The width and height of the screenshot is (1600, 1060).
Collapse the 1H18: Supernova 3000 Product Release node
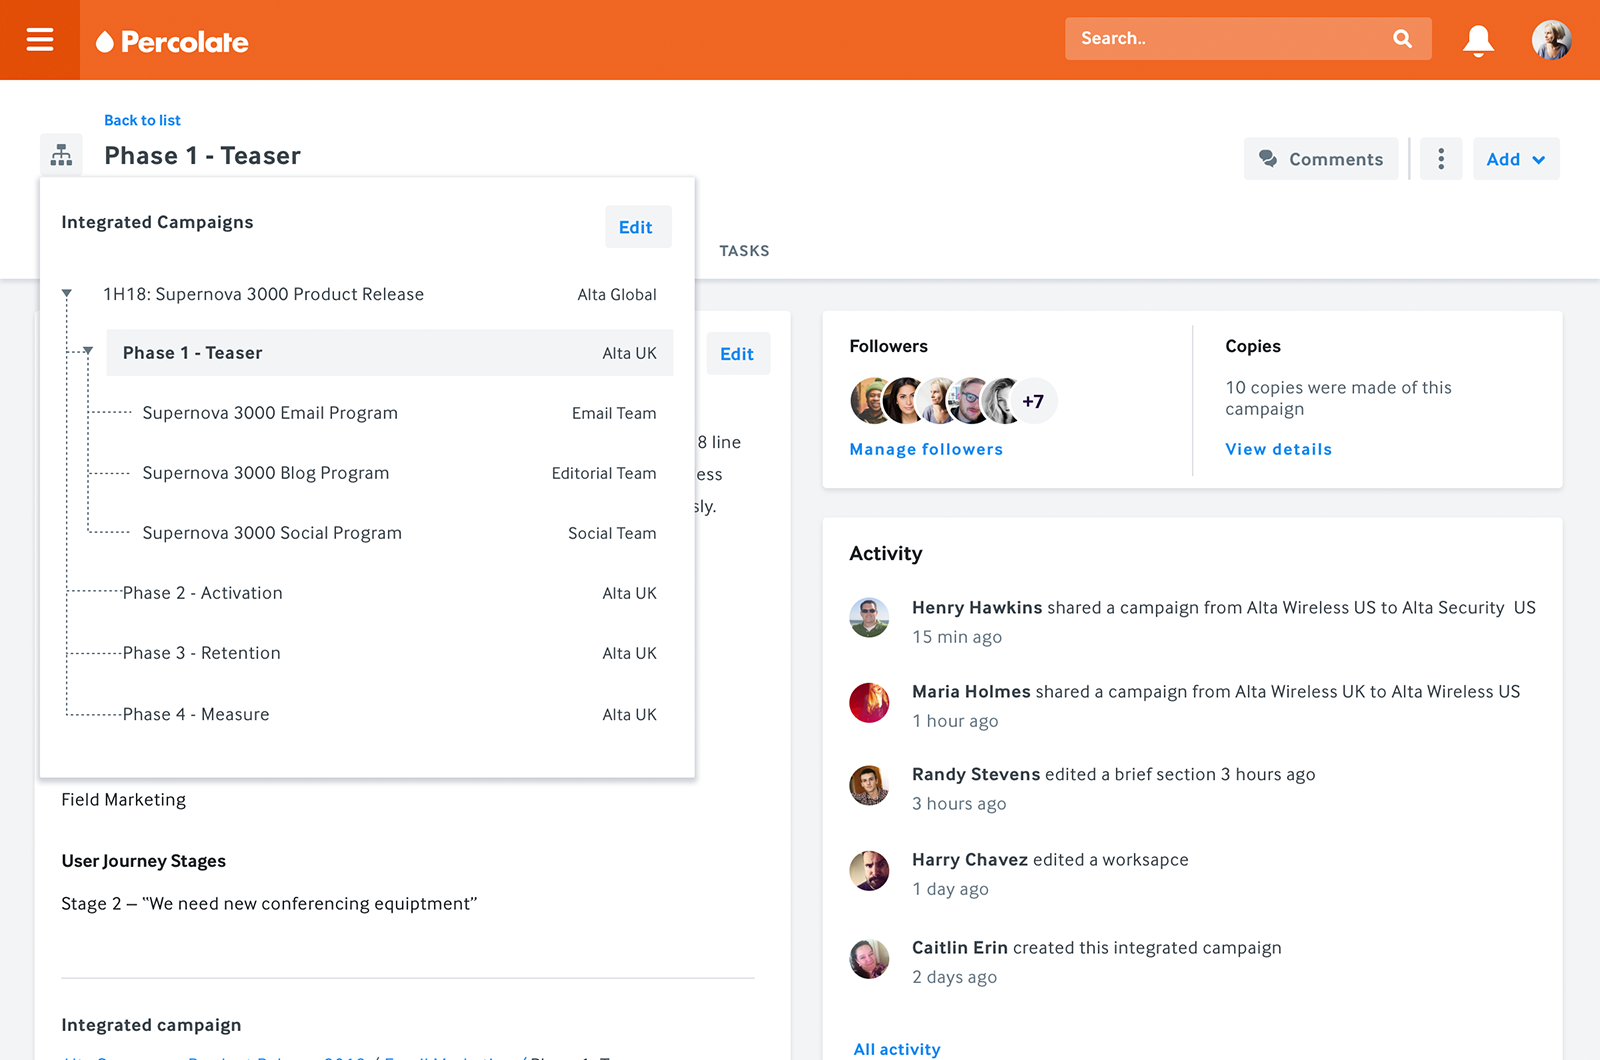pyautogui.click(x=67, y=294)
